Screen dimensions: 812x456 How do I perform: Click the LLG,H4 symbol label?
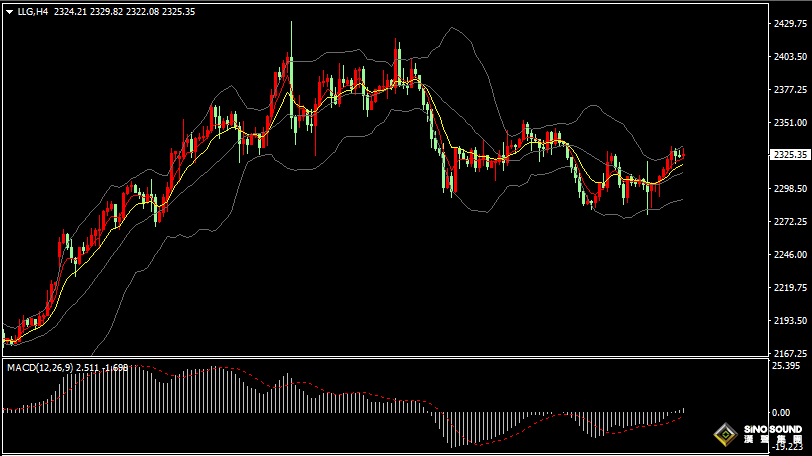[x=33, y=11]
